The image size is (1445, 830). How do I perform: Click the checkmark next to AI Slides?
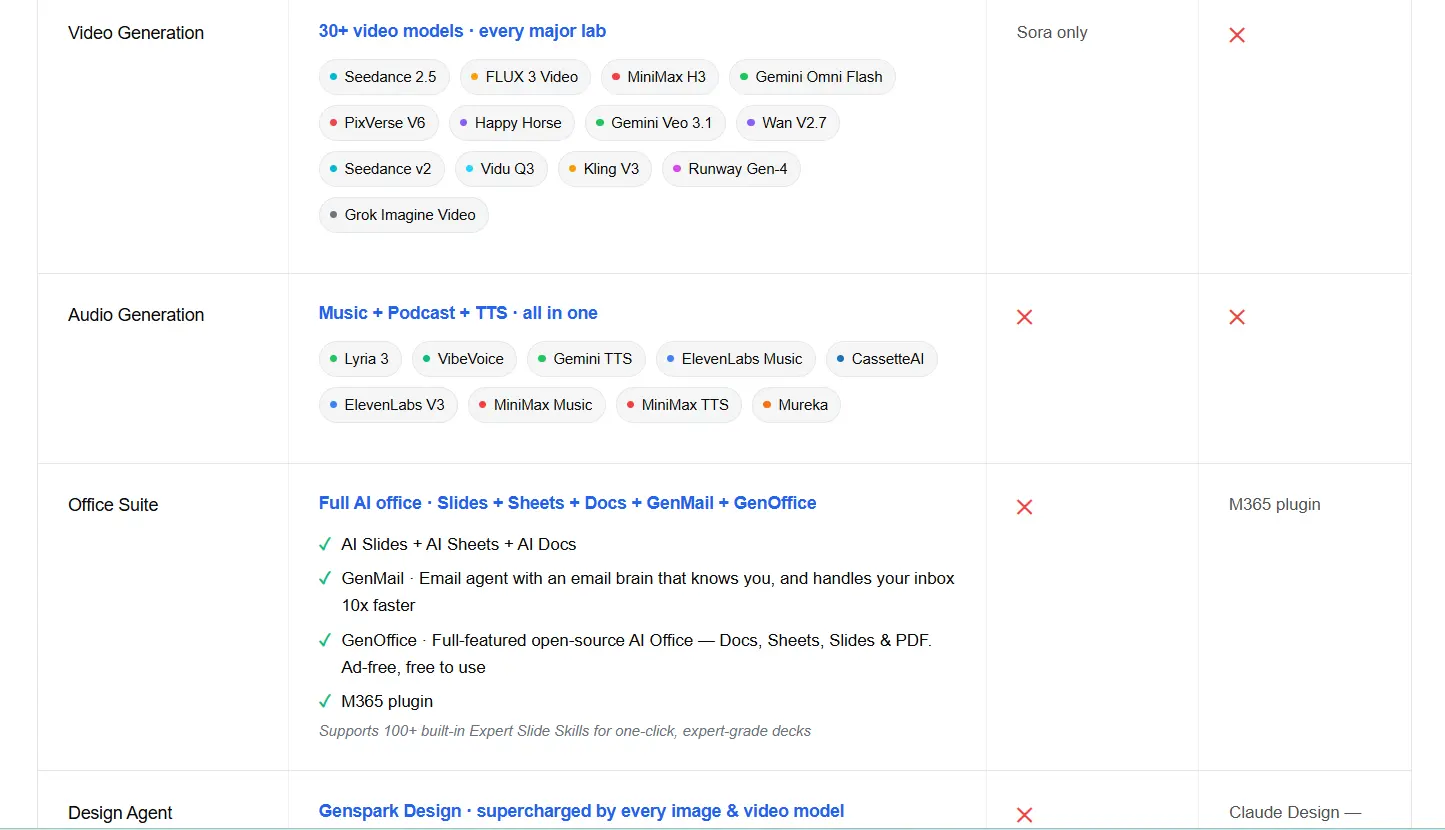point(325,544)
